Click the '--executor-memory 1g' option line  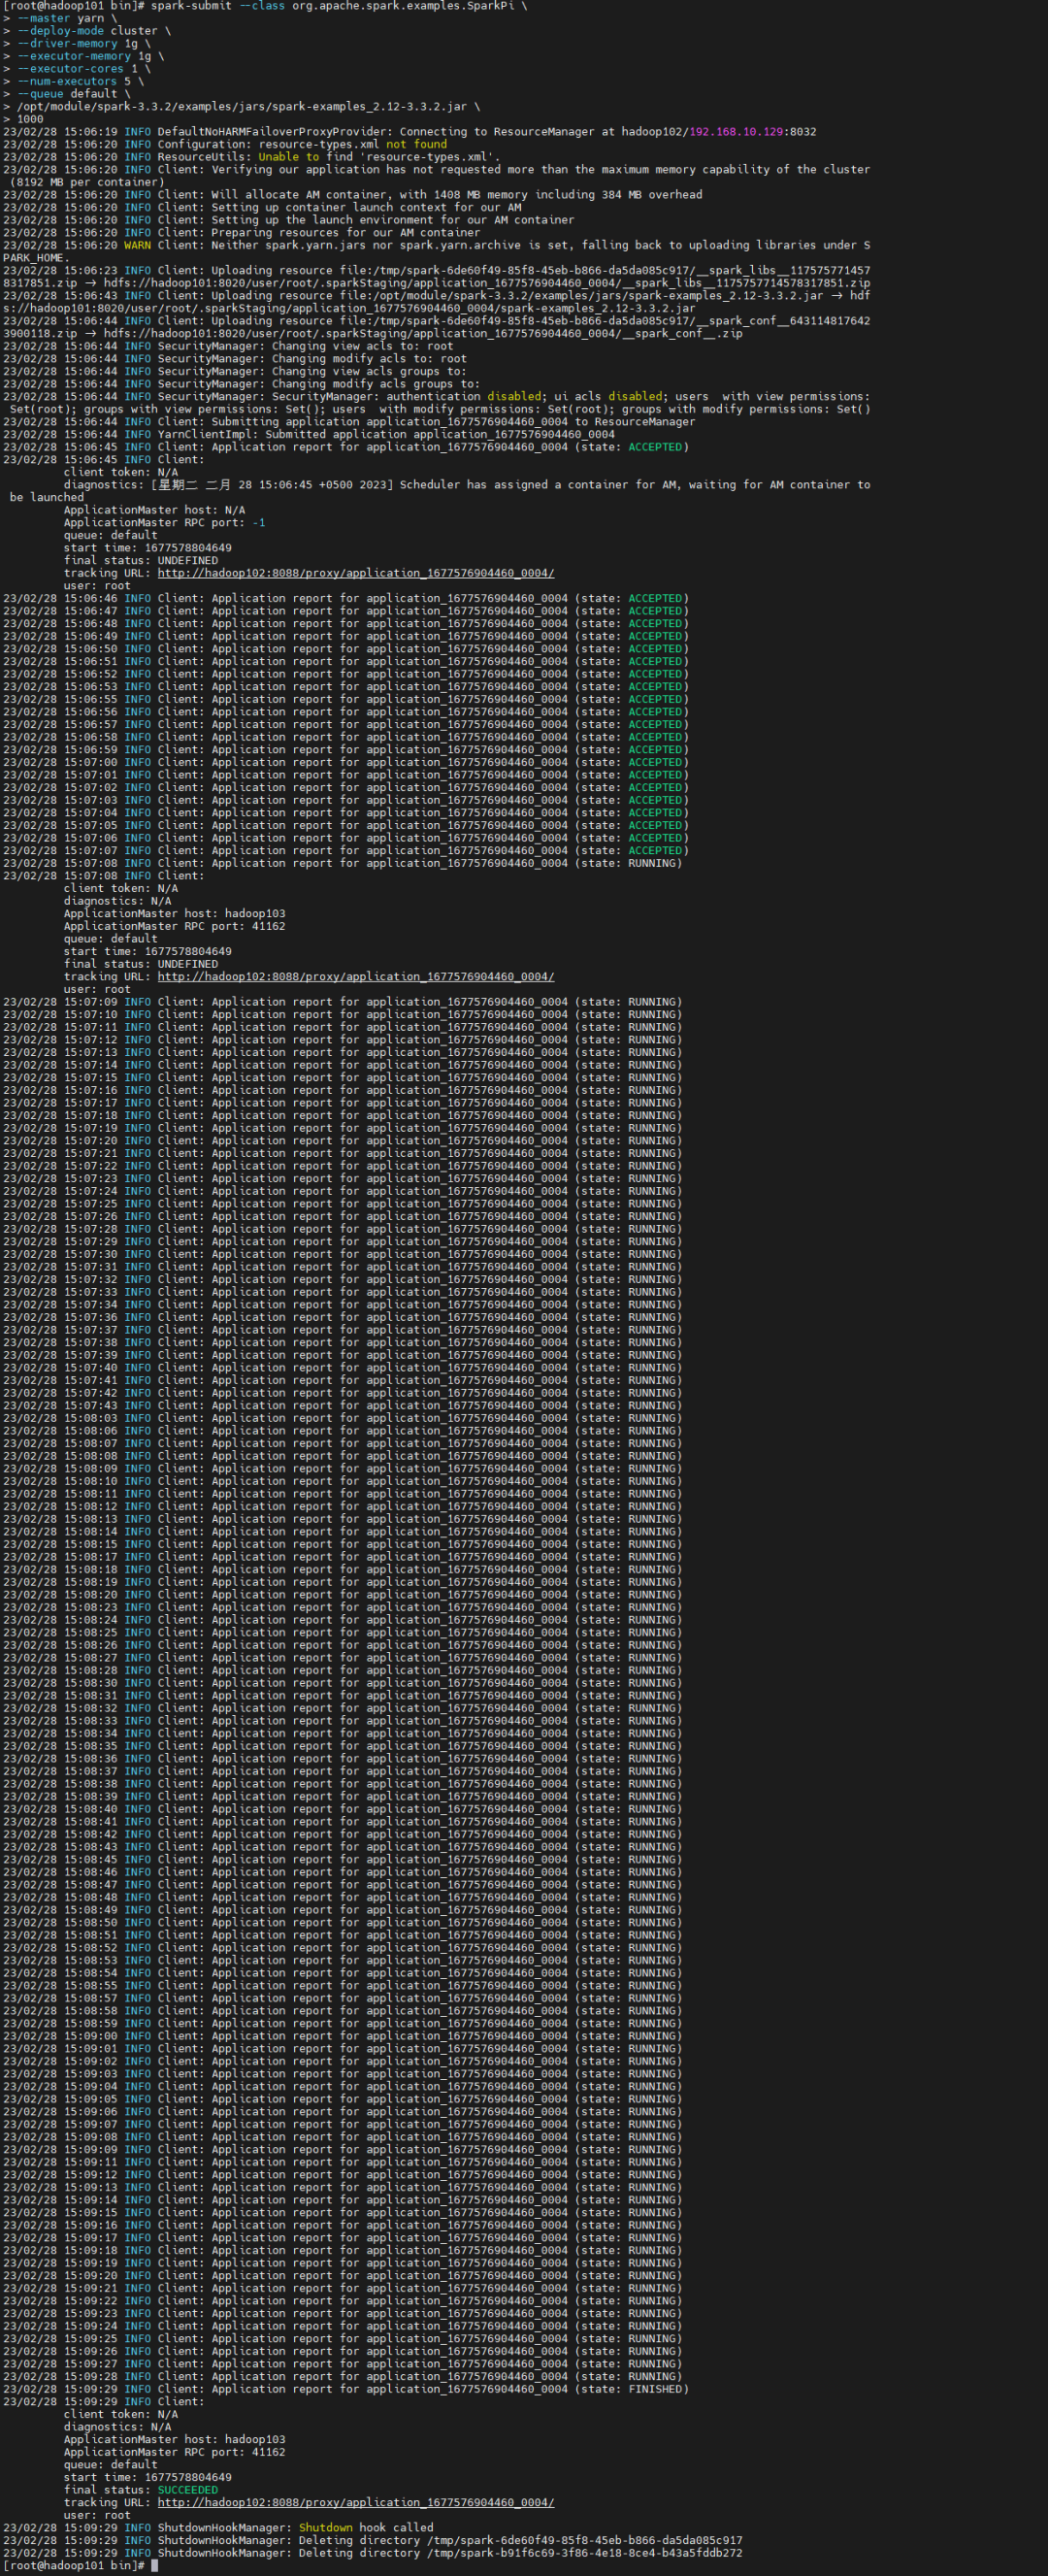(84, 56)
